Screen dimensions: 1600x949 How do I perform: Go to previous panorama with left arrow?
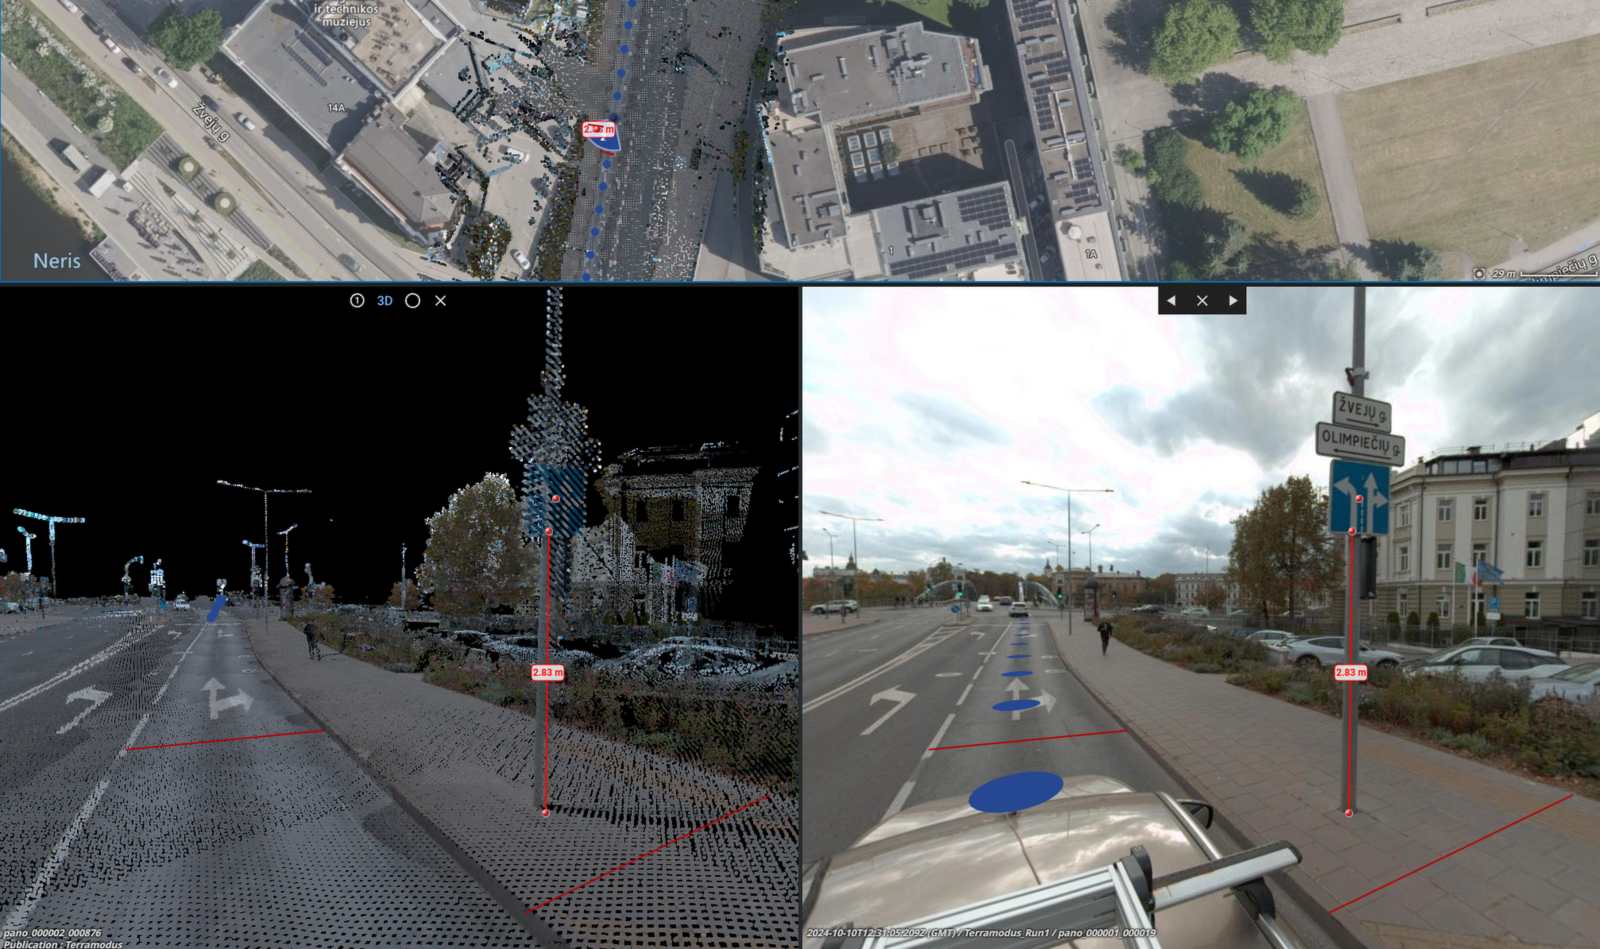pyautogui.click(x=1171, y=300)
